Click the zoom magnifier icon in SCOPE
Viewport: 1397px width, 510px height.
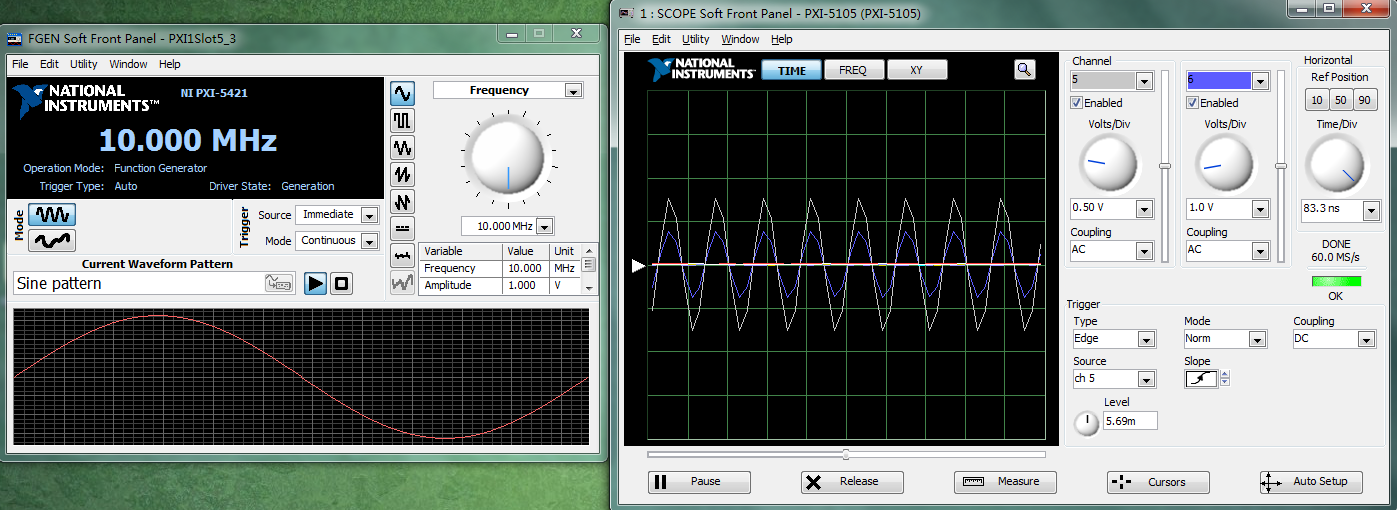coord(1025,69)
